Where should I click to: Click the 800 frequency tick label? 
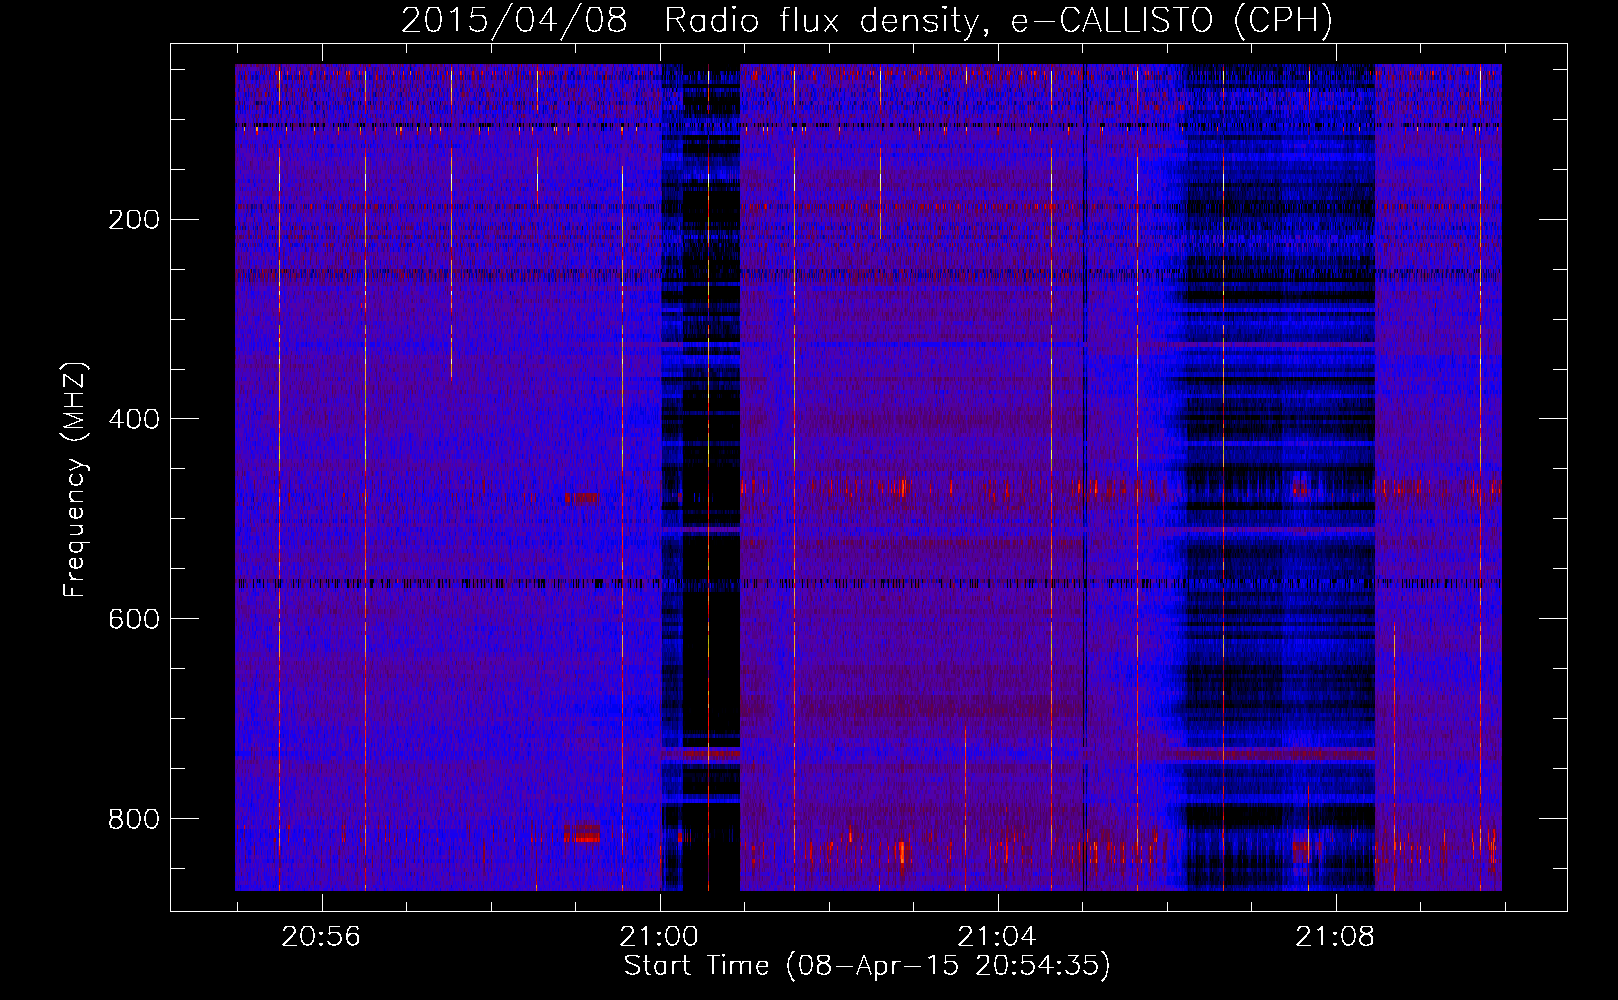pos(134,819)
